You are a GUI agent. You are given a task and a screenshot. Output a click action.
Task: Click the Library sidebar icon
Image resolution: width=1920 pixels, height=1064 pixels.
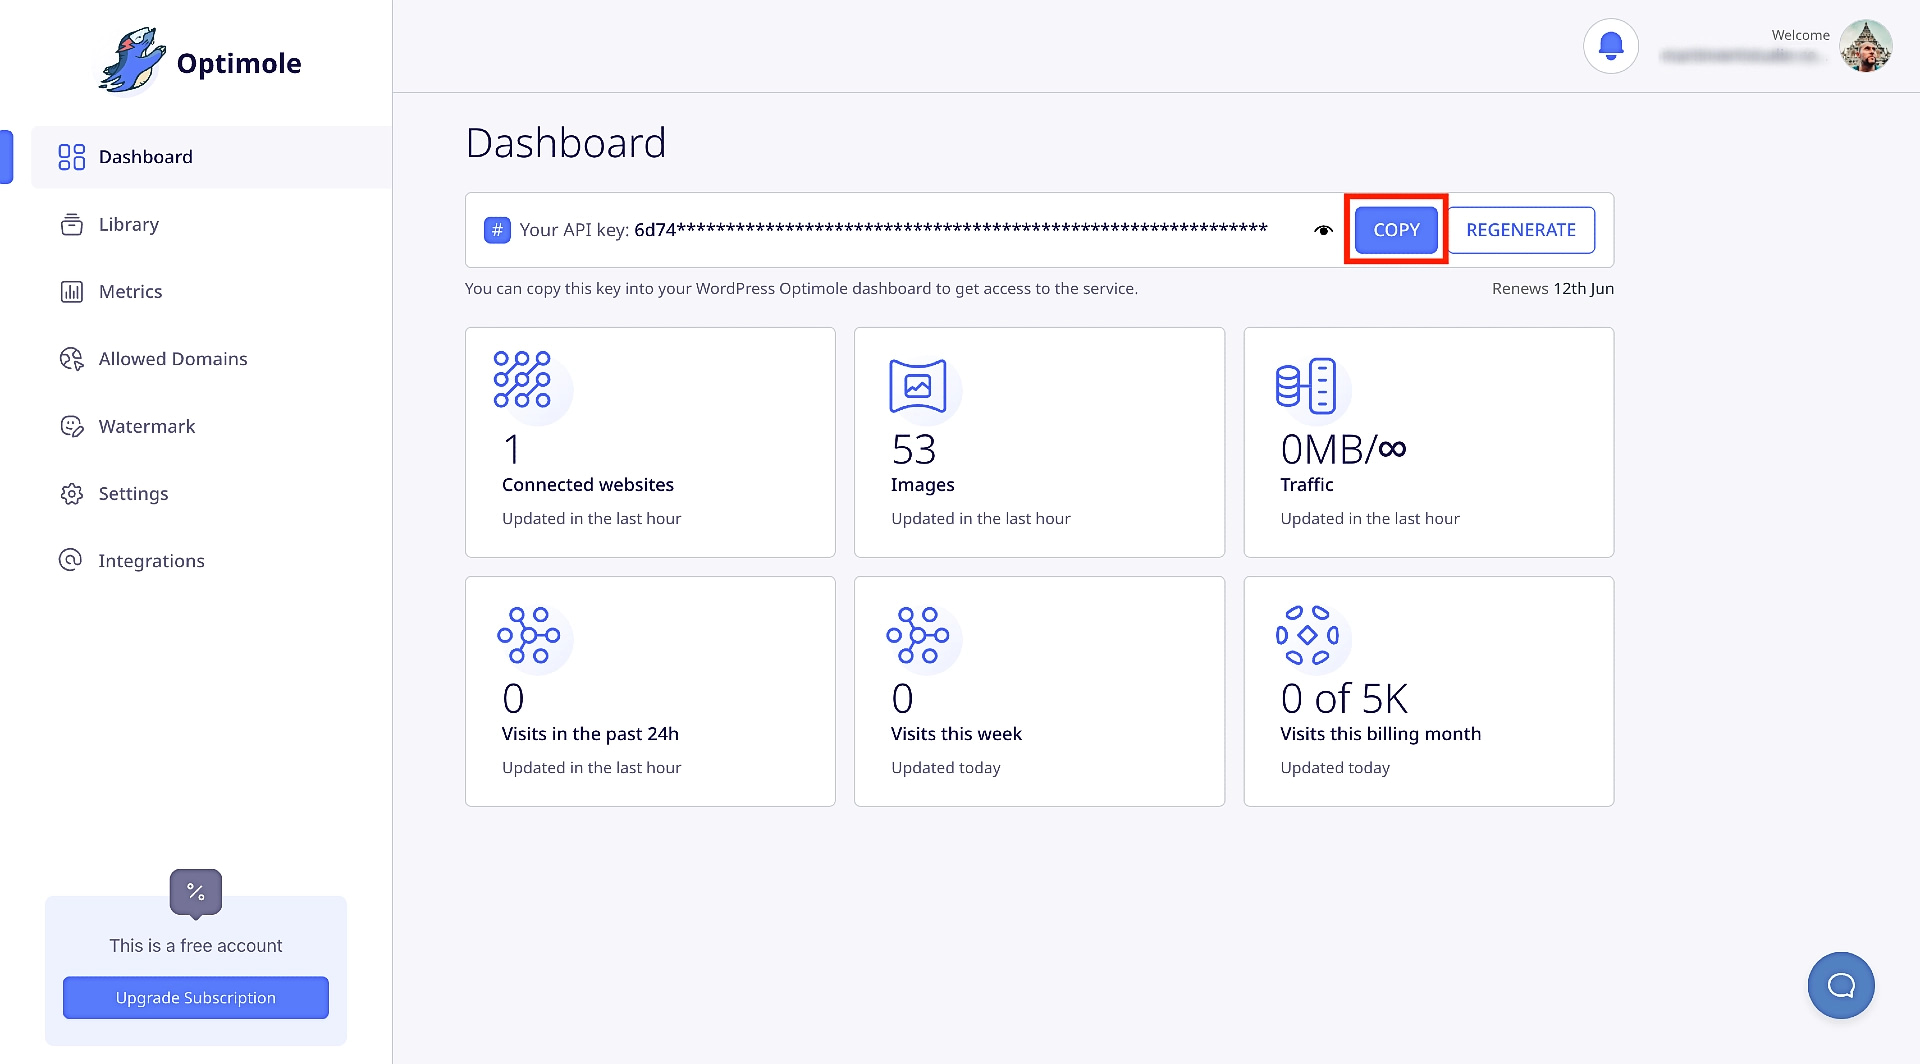[x=71, y=224]
